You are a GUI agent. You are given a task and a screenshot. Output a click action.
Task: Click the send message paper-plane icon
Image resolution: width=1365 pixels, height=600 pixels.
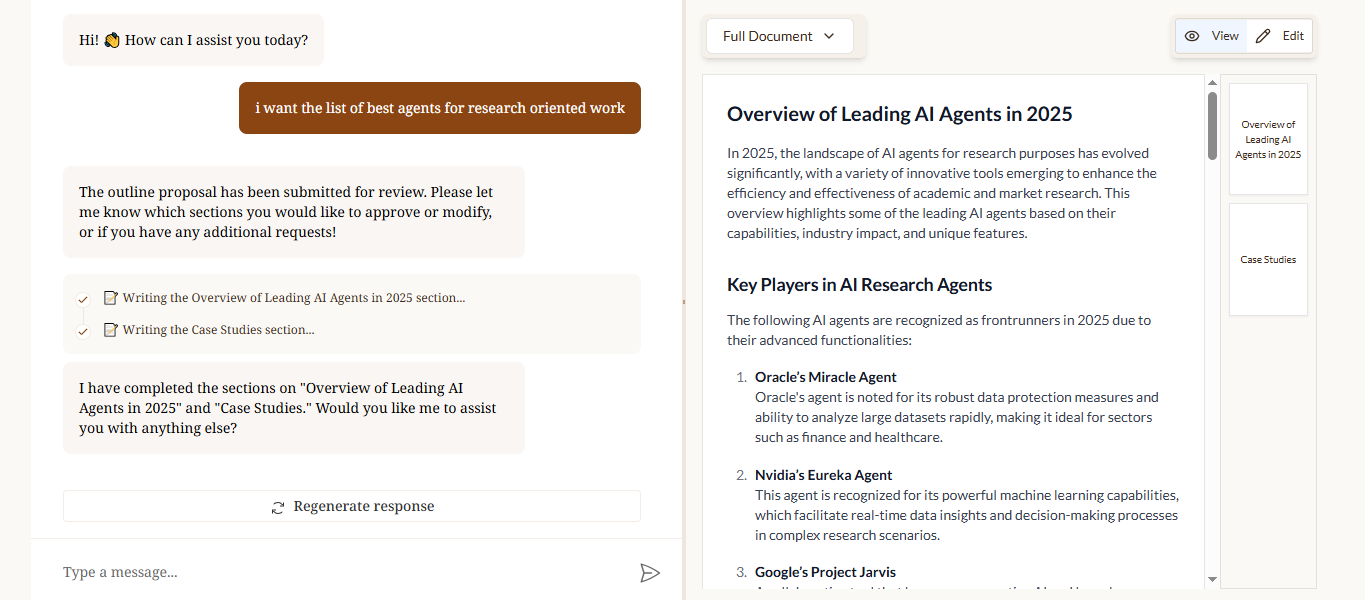click(x=650, y=573)
